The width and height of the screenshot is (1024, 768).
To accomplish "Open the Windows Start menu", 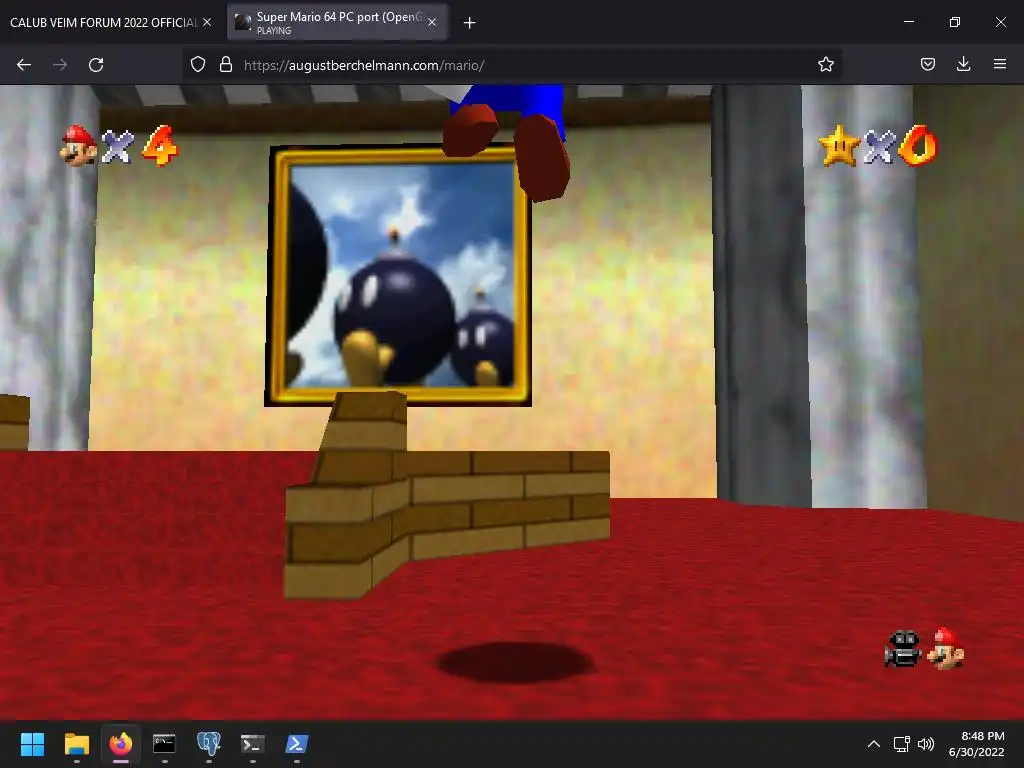I will click(32, 744).
